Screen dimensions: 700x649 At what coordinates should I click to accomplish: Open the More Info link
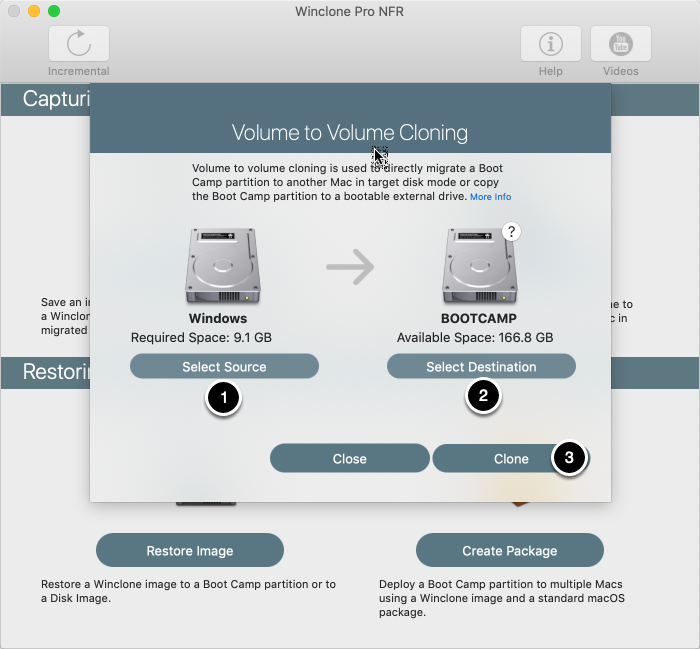point(491,197)
